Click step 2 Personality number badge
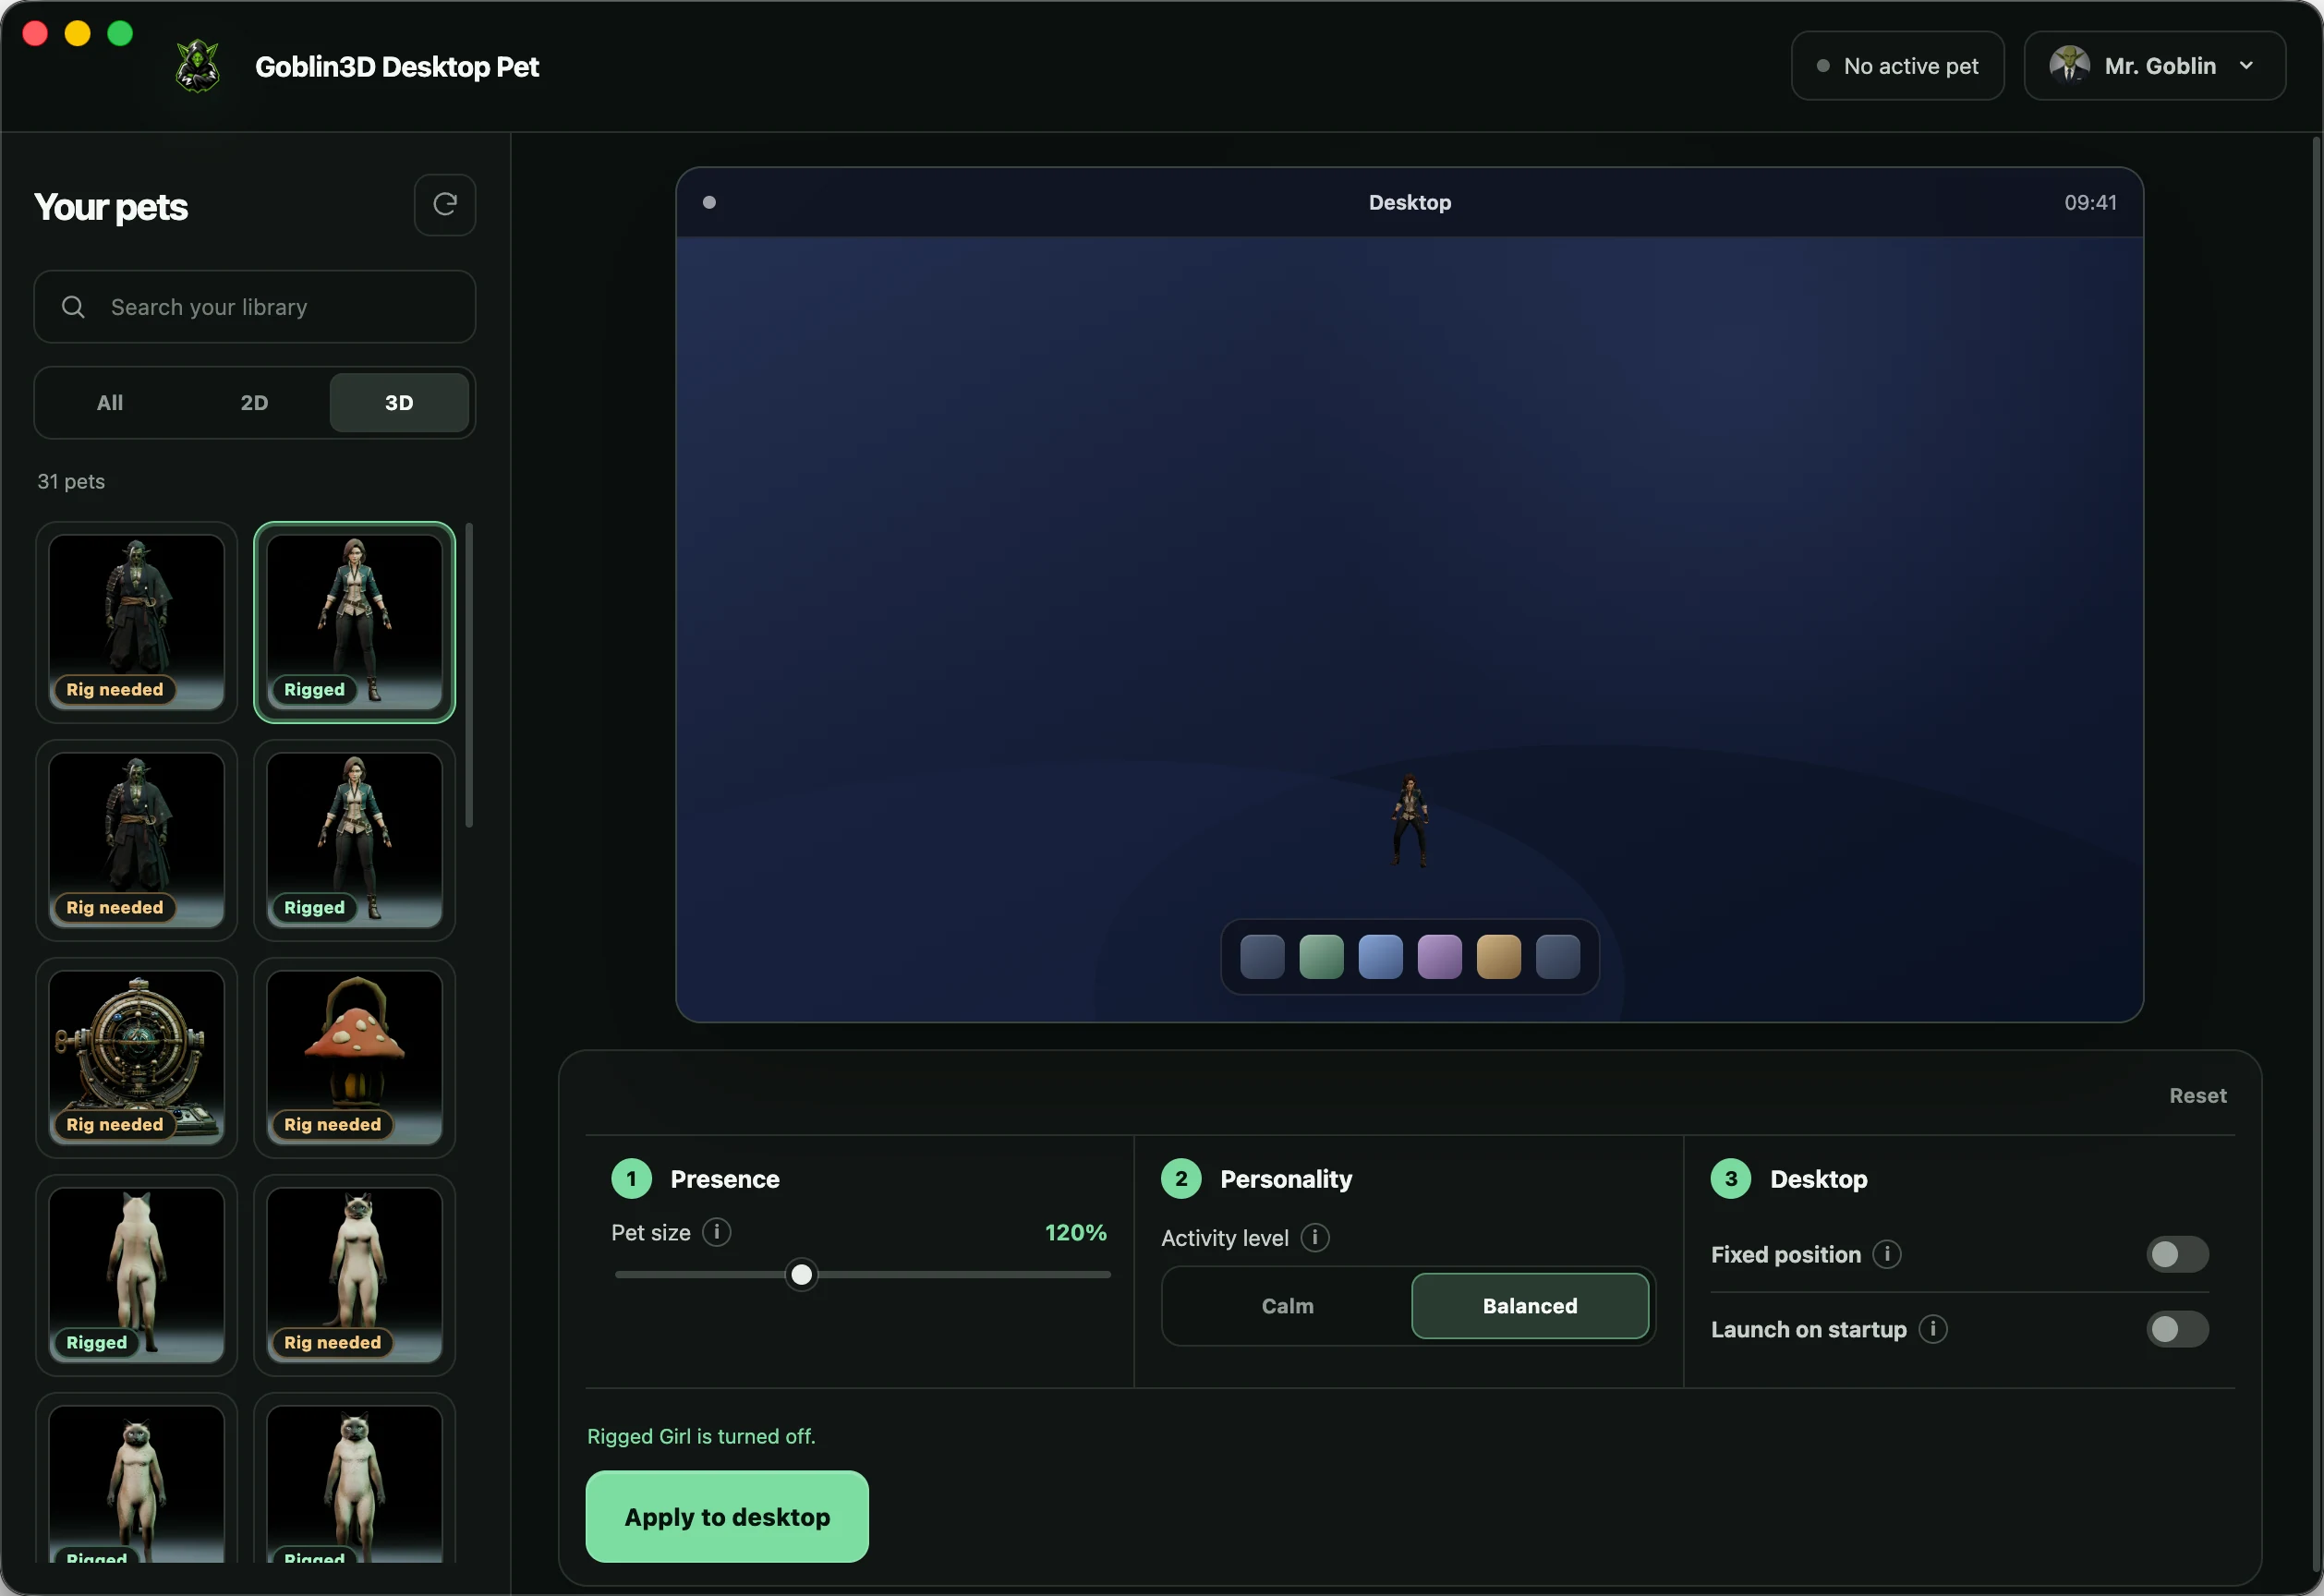 pyautogui.click(x=1181, y=1179)
